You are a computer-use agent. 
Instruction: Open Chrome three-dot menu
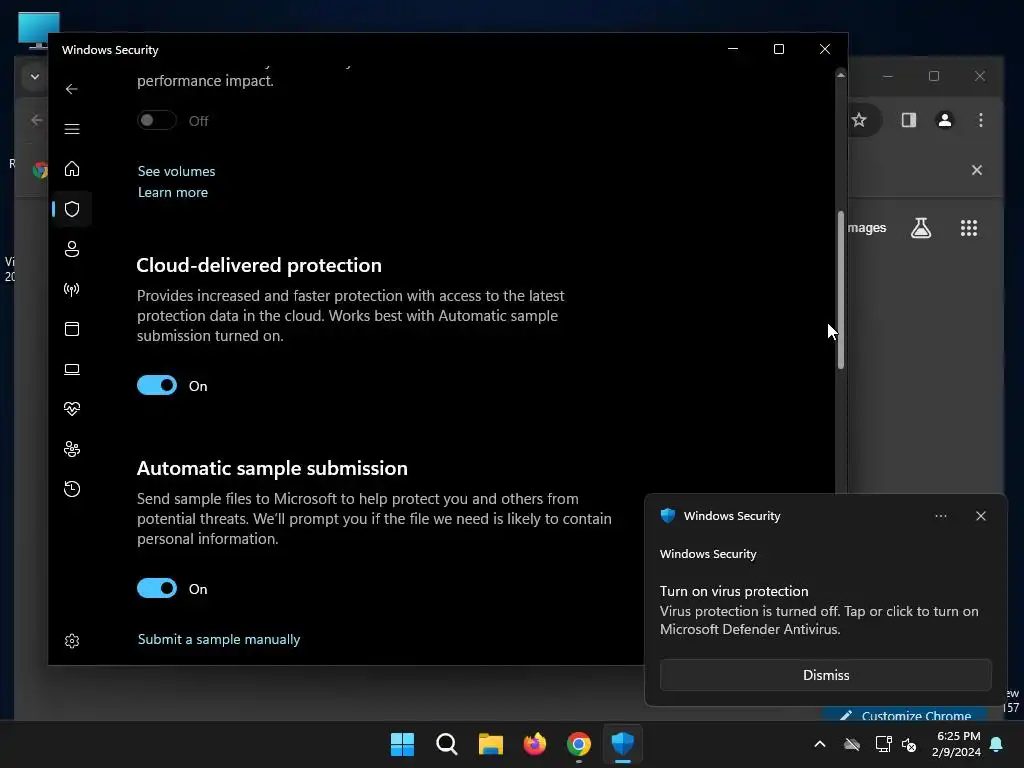point(980,120)
